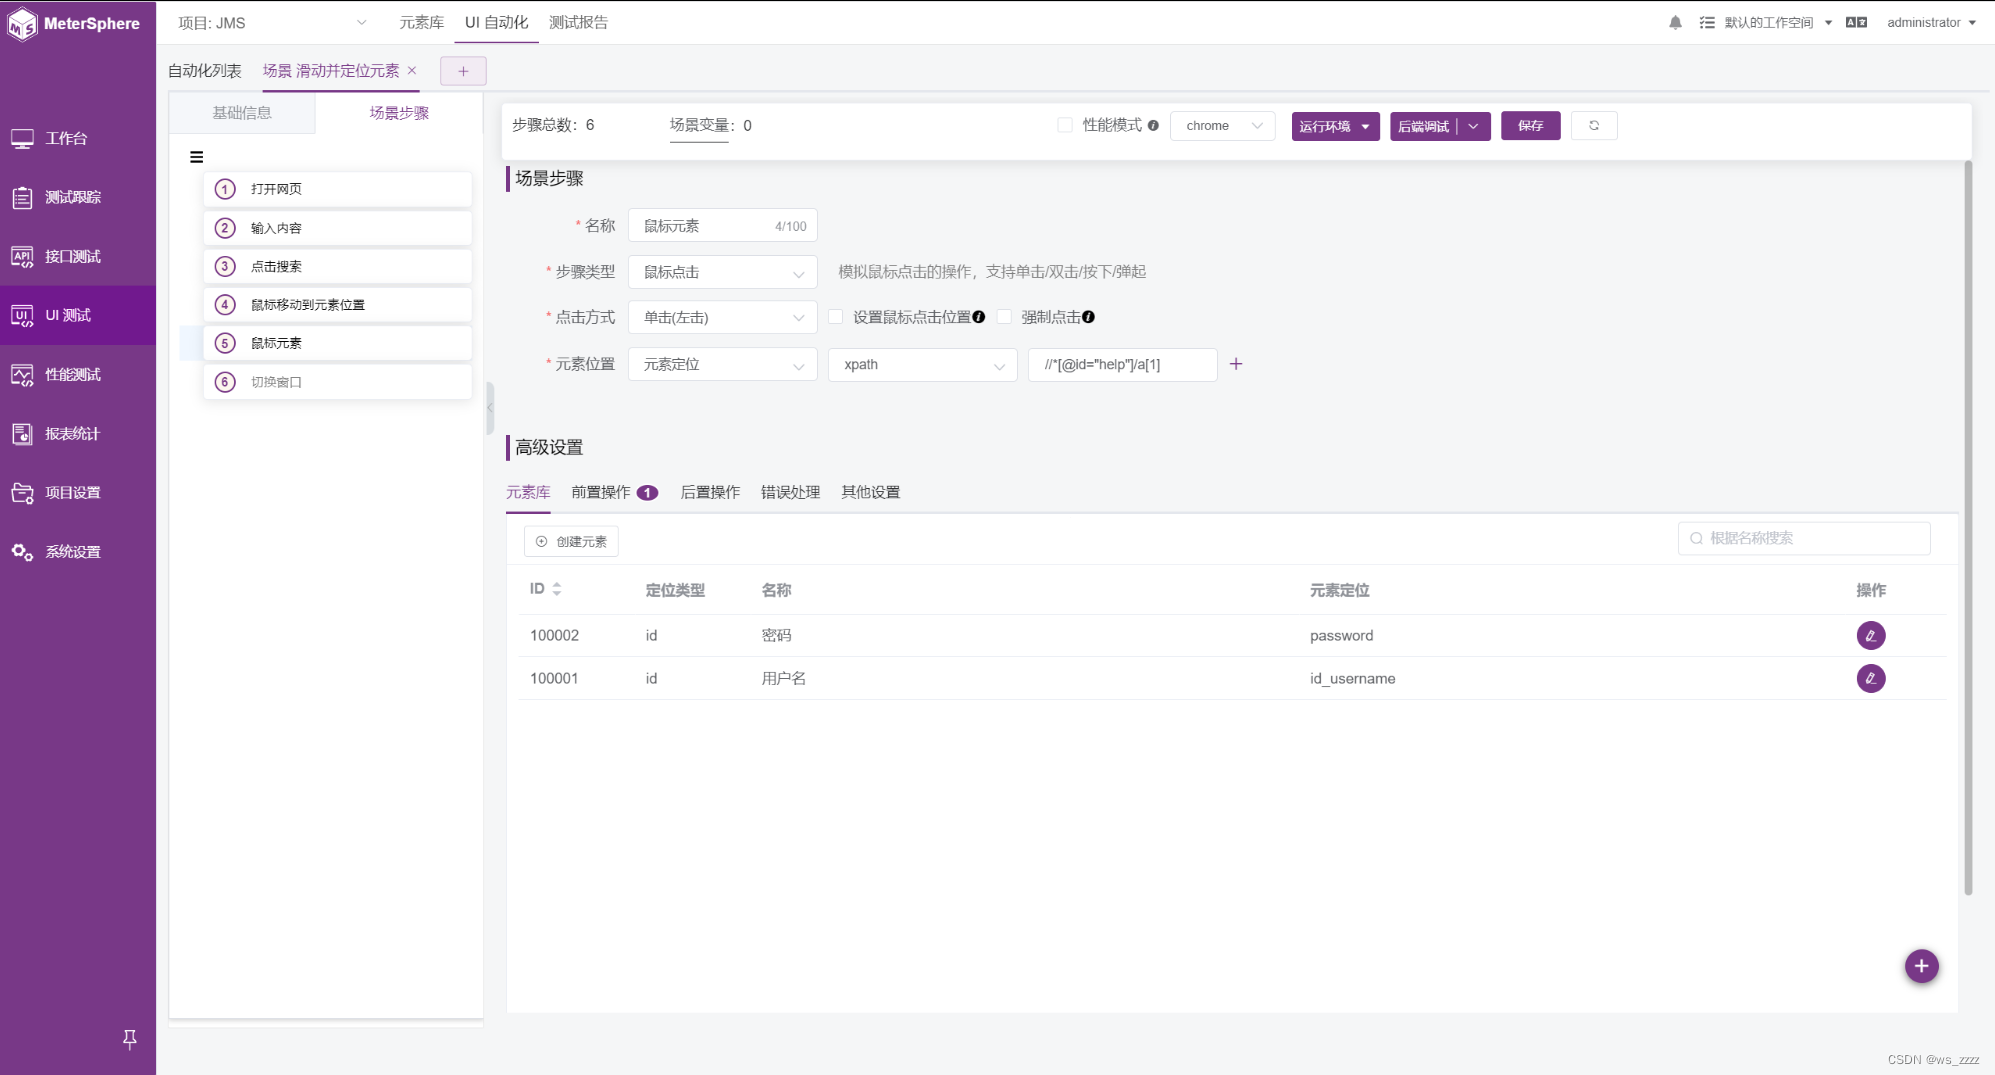The width and height of the screenshot is (1995, 1075).
Task: Switch to the 后置操作 tab
Action: [x=710, y=492]
